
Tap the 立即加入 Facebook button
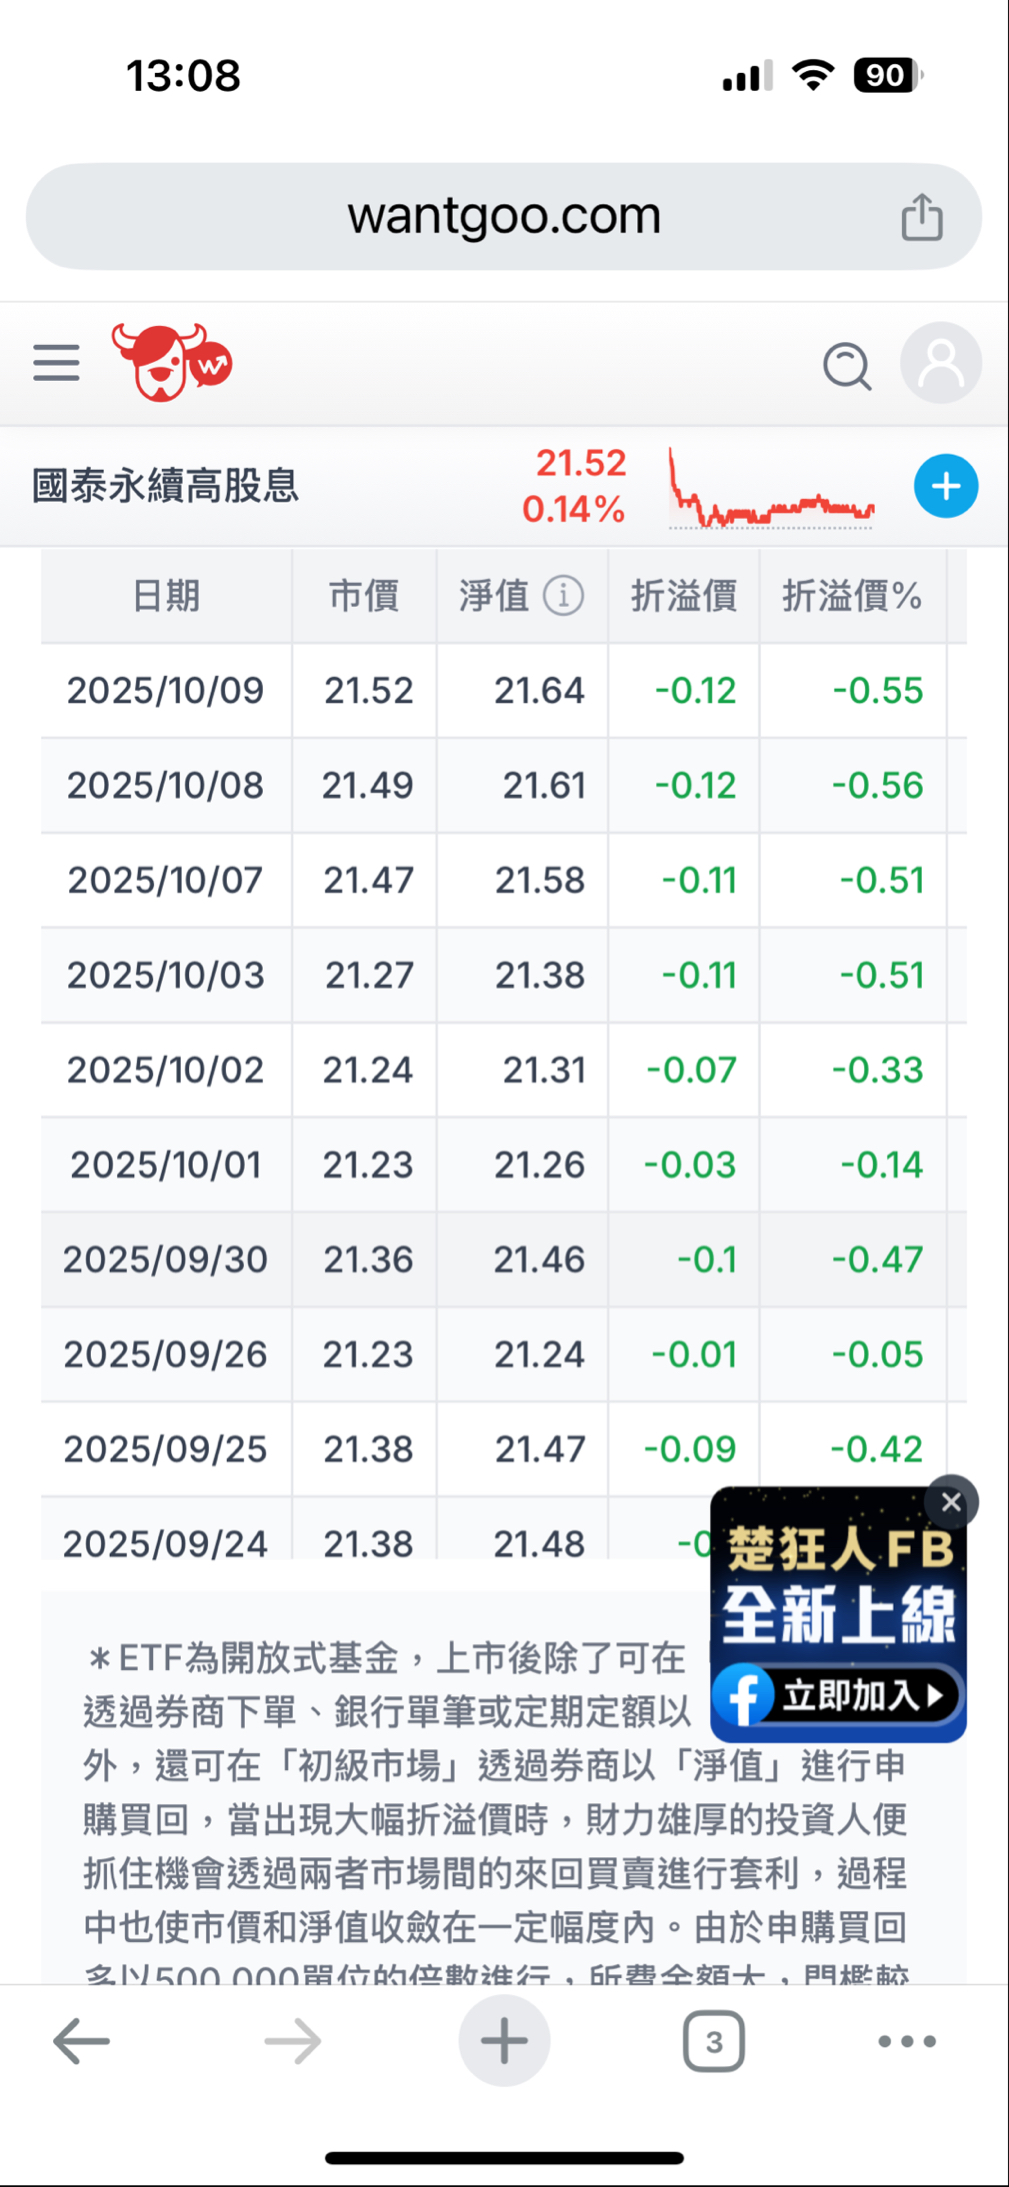pos(837,1695)
